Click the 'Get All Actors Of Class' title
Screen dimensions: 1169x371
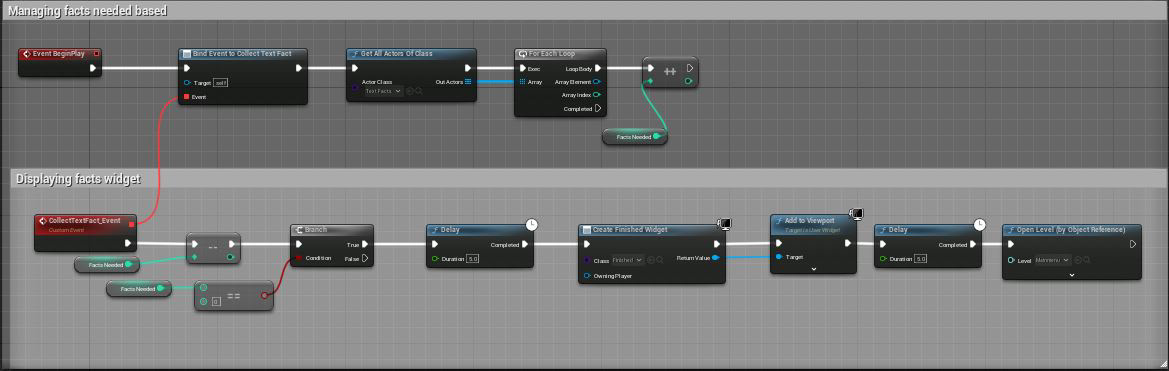click(397, 54)
